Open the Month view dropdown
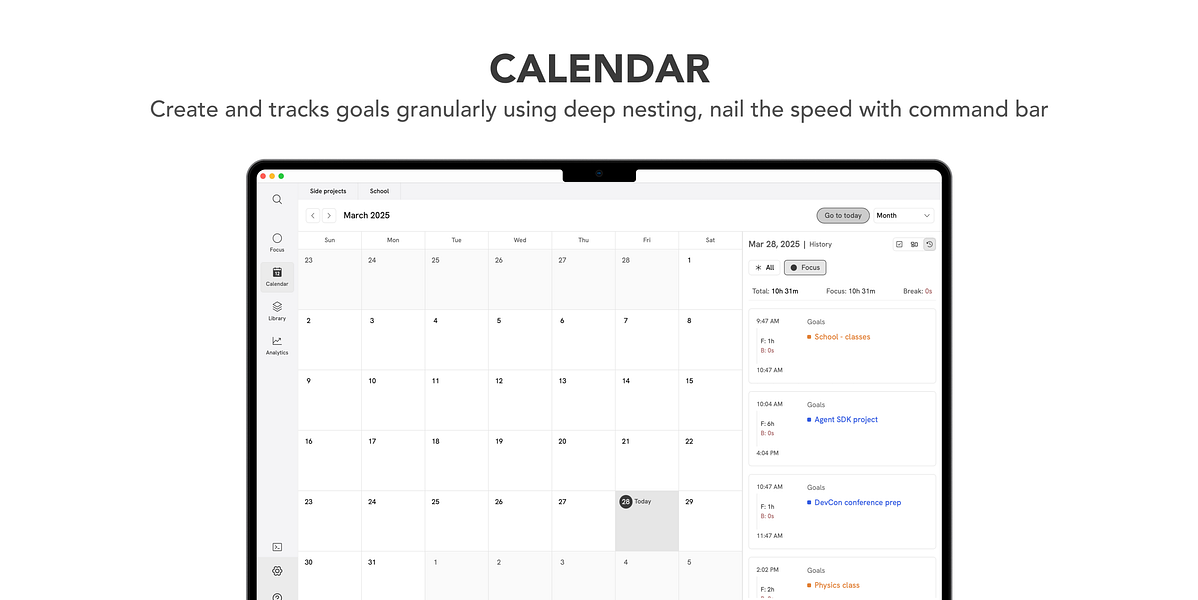Screen dimensions: 1198x600 [x=904, y=216]
